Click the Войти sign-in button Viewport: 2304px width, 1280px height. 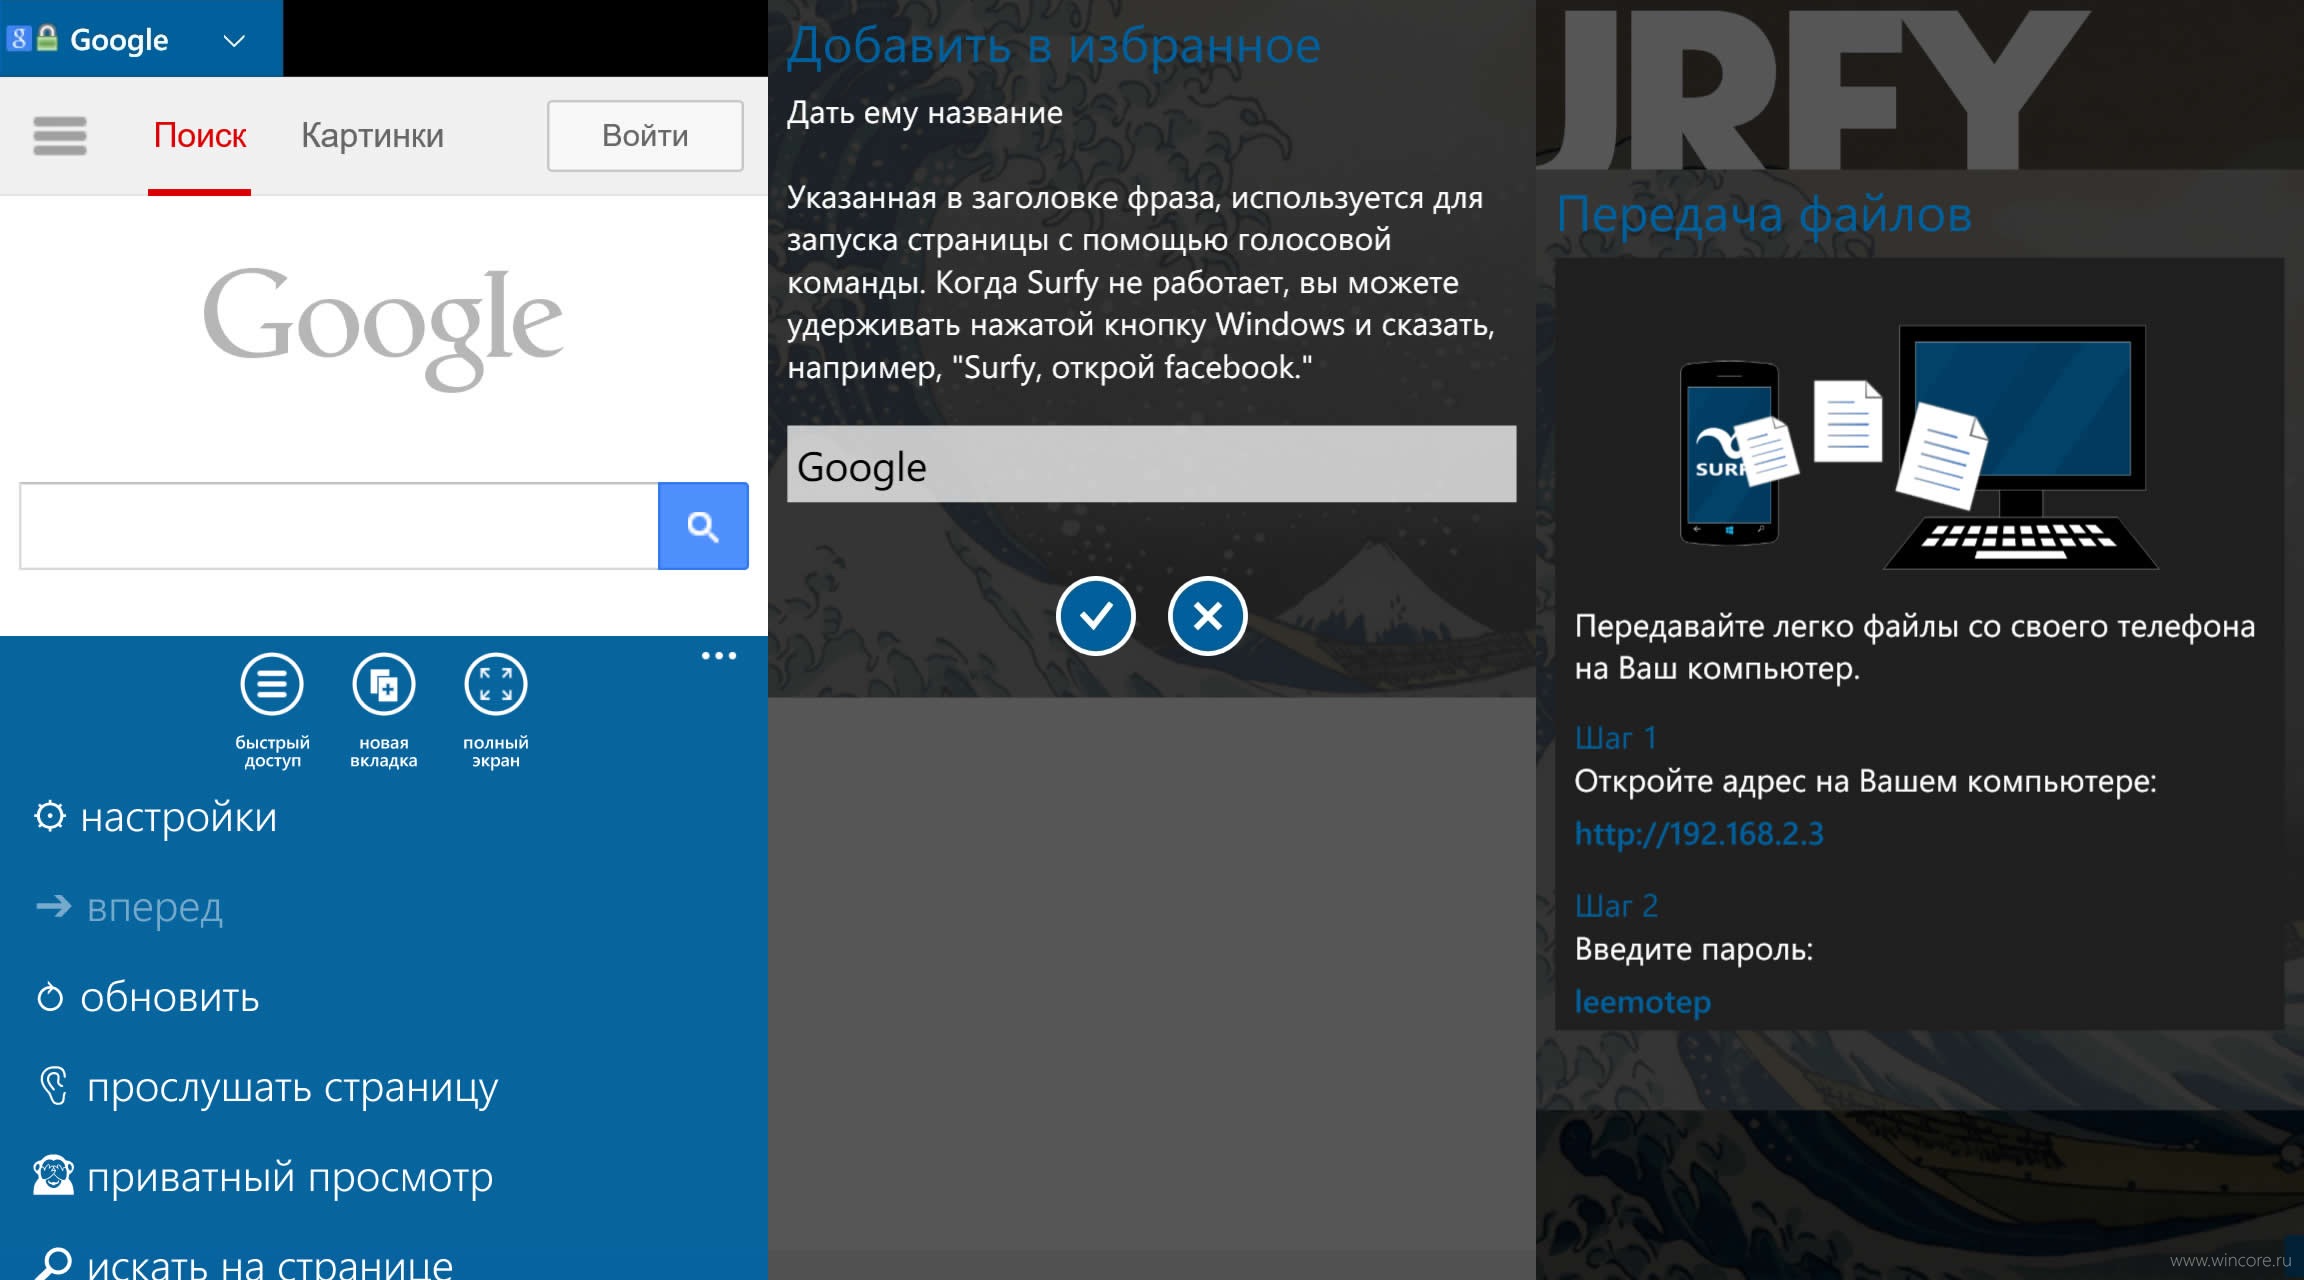pyautogui.click(x=645, y=135)
